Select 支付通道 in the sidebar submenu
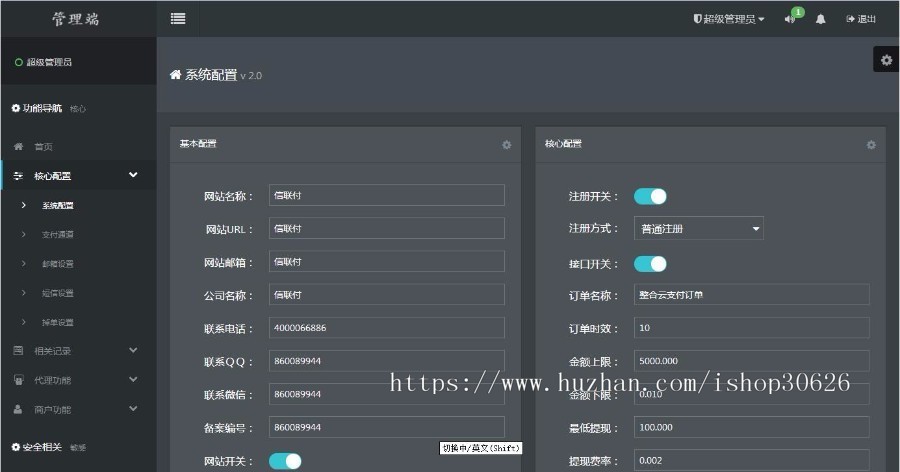Image resolution: width=900 pixels, height=472 pixels. pyautogui.click(x=57, y=234)
